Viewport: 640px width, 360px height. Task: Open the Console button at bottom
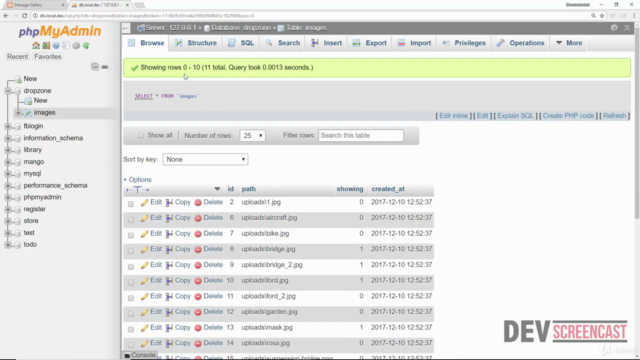pos(140,355)
